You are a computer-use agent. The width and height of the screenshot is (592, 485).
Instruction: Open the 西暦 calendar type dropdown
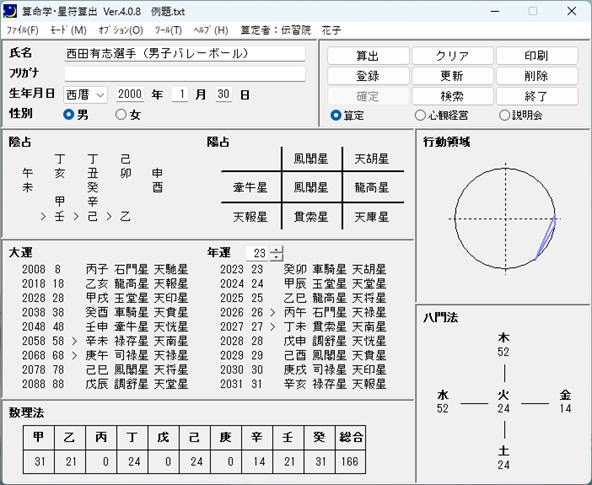pyautogui.click(x=86, y=95)
